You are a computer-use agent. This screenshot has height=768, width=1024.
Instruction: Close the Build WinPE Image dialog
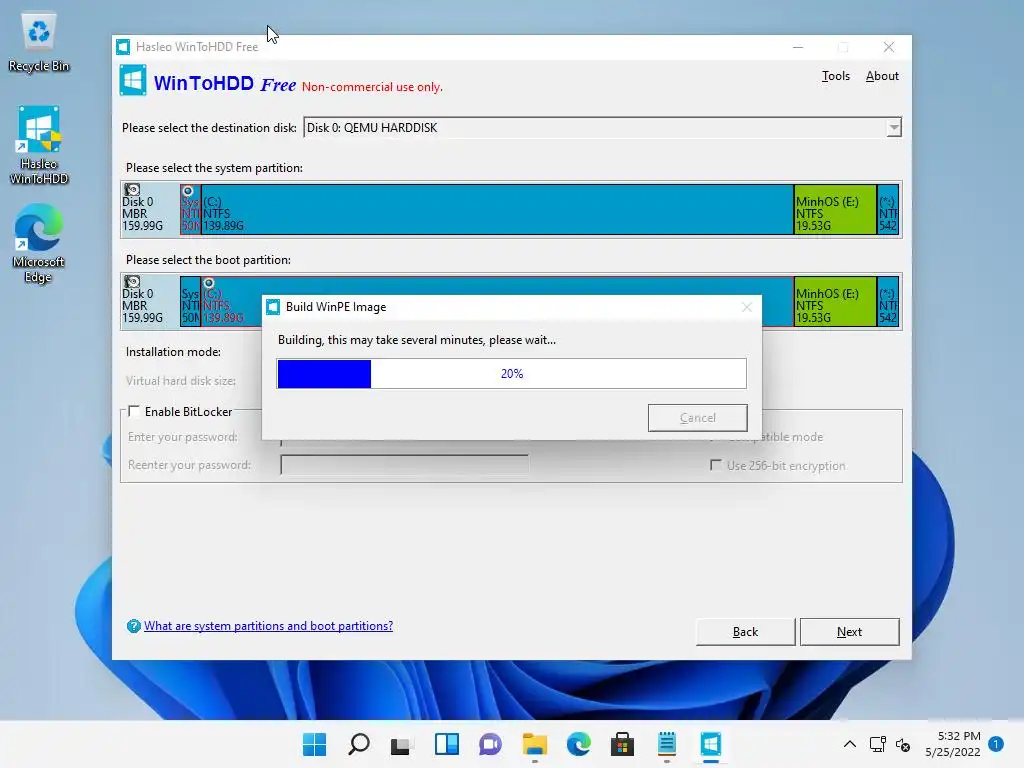point(746,307)
